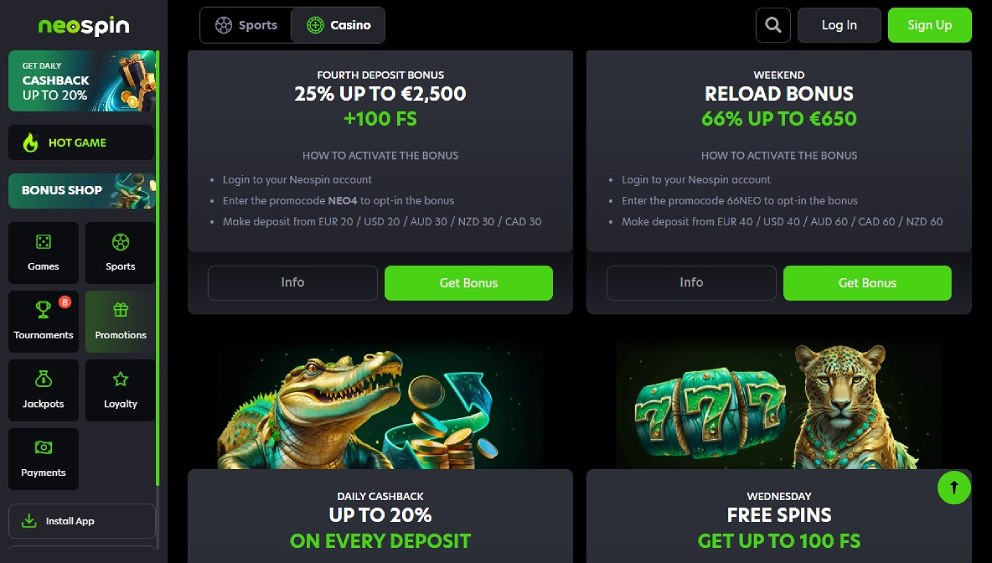Open Tournaments trophy tile

[x=43, y=321]
